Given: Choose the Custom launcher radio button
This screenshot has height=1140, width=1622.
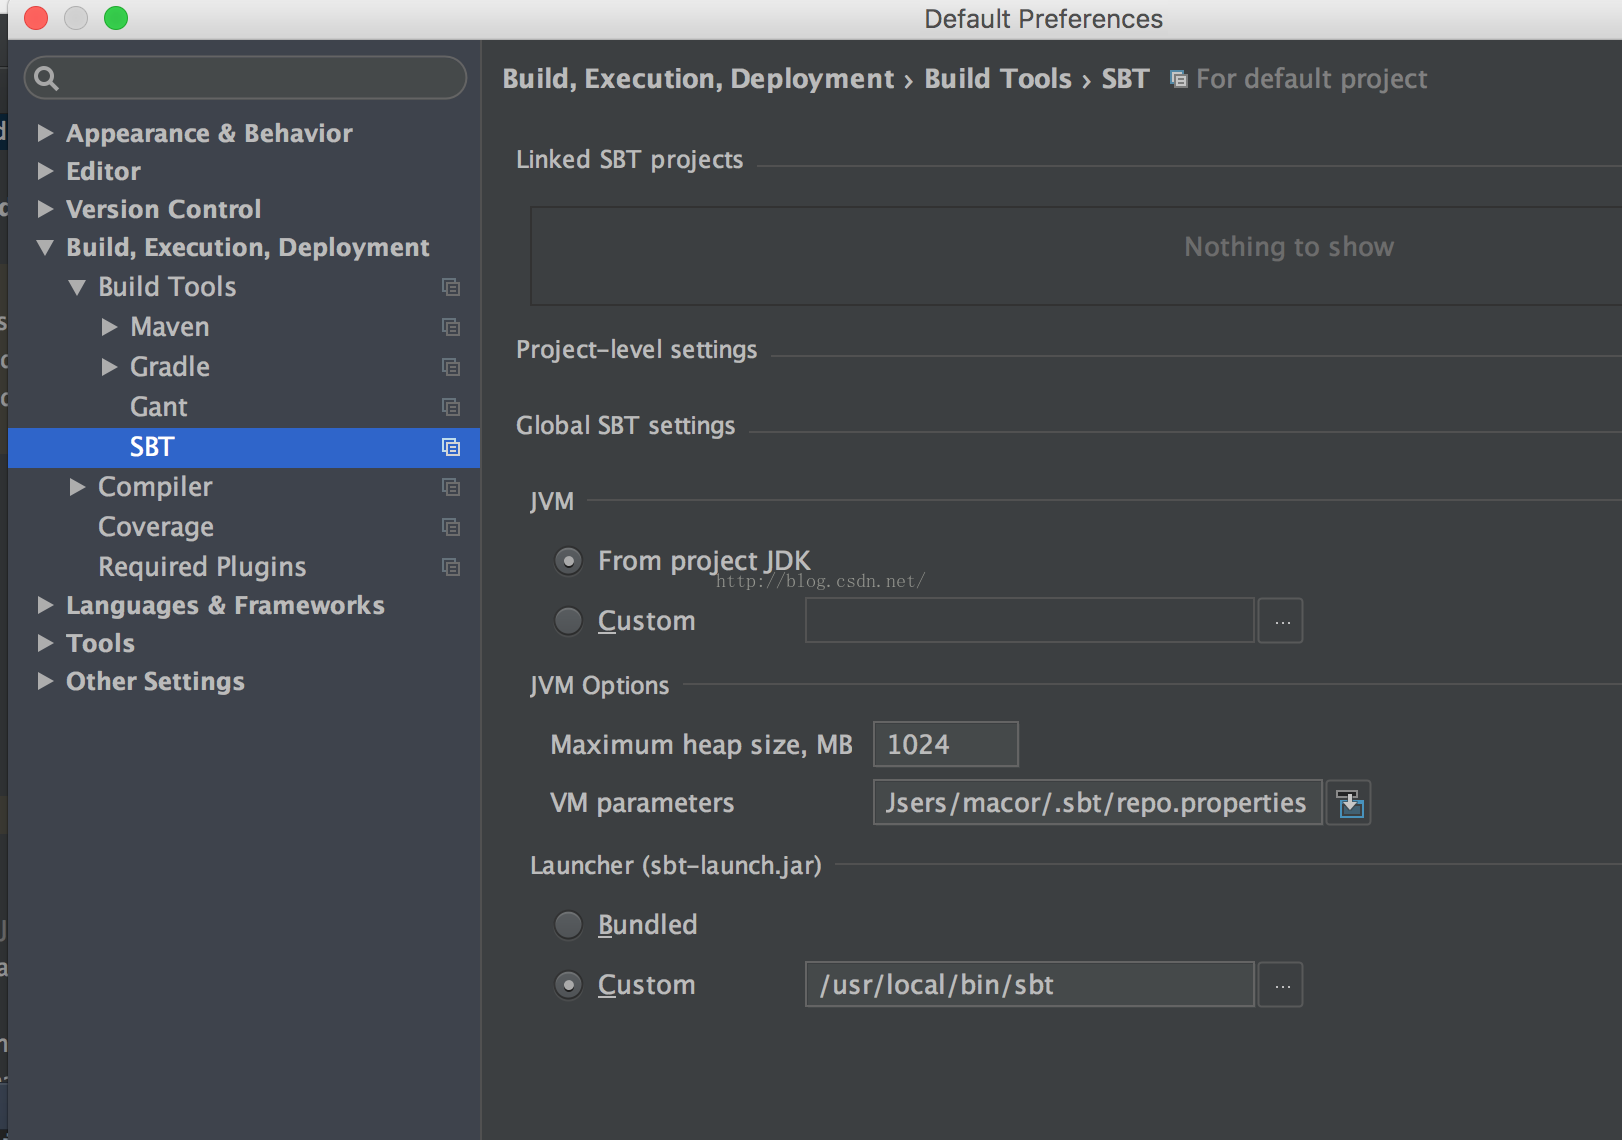Looking at the screenshot, I should tap(568, 985).
